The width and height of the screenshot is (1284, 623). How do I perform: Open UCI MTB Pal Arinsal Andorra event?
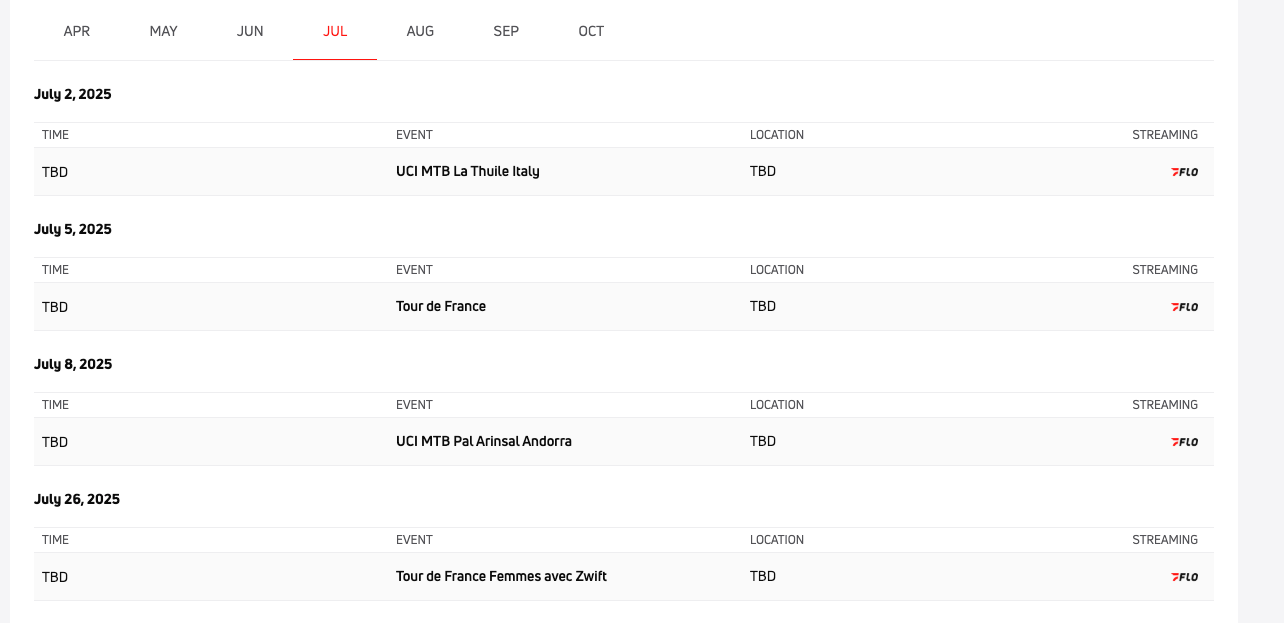pos(484,441)
